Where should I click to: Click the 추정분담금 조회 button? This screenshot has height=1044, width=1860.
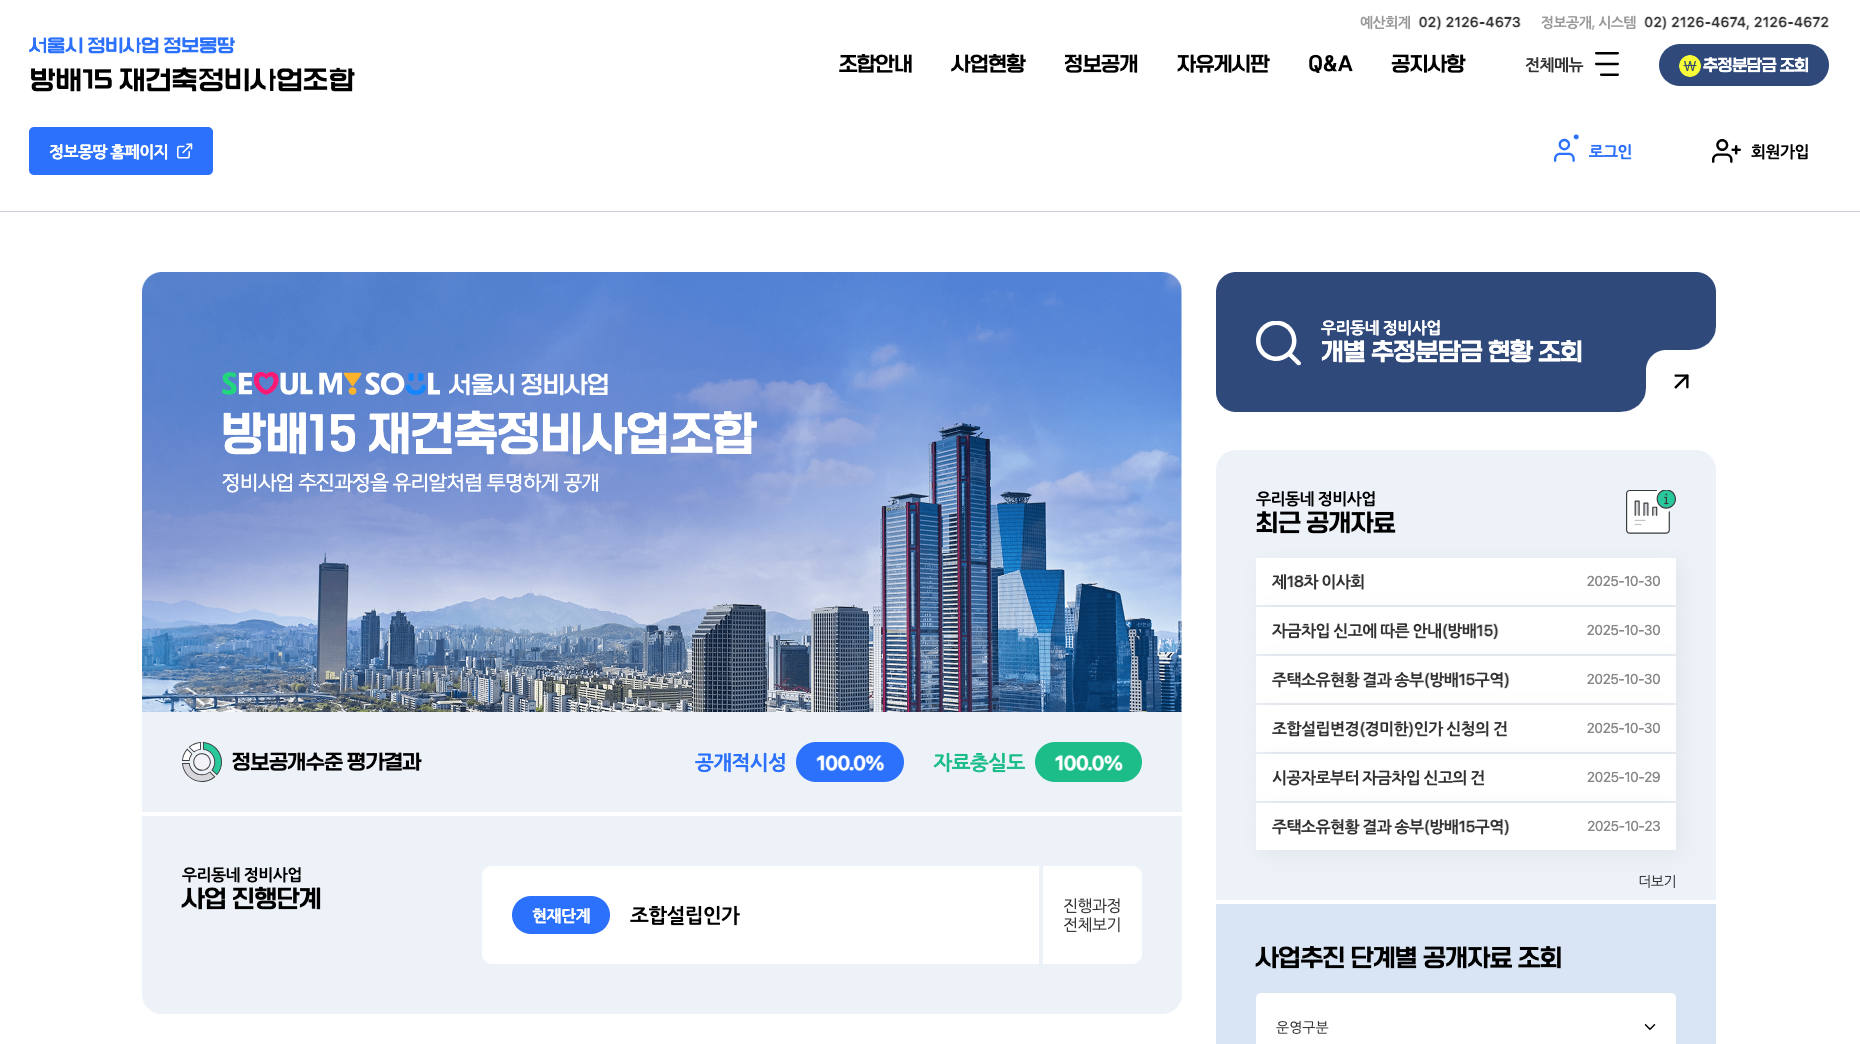tap(1743, 65)
